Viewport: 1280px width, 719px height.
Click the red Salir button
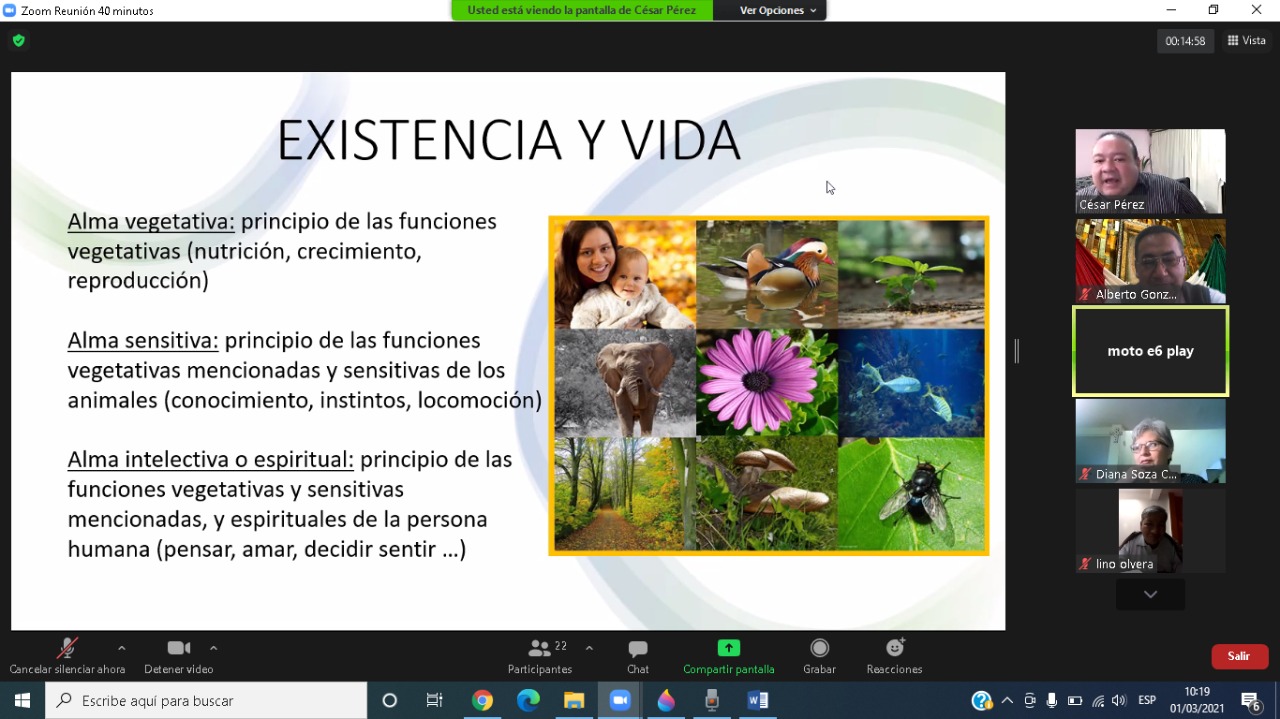1239,656
